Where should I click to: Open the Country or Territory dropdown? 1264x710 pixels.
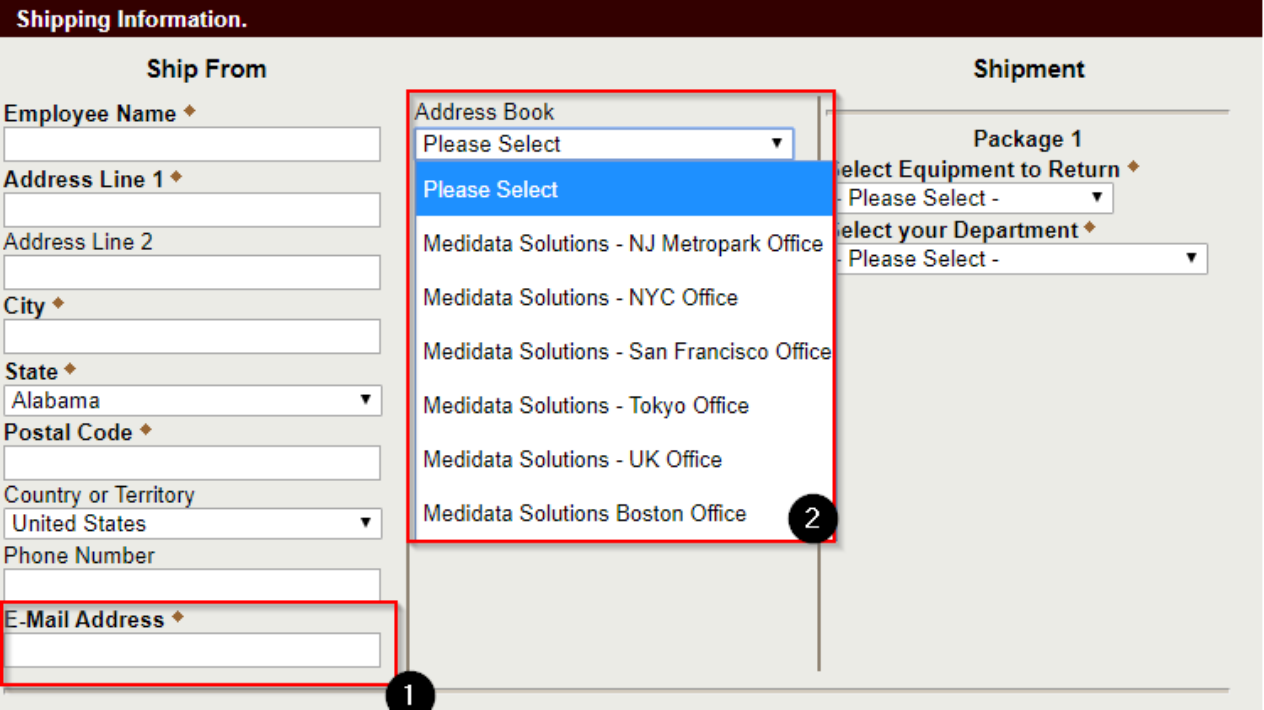[192, 523]
